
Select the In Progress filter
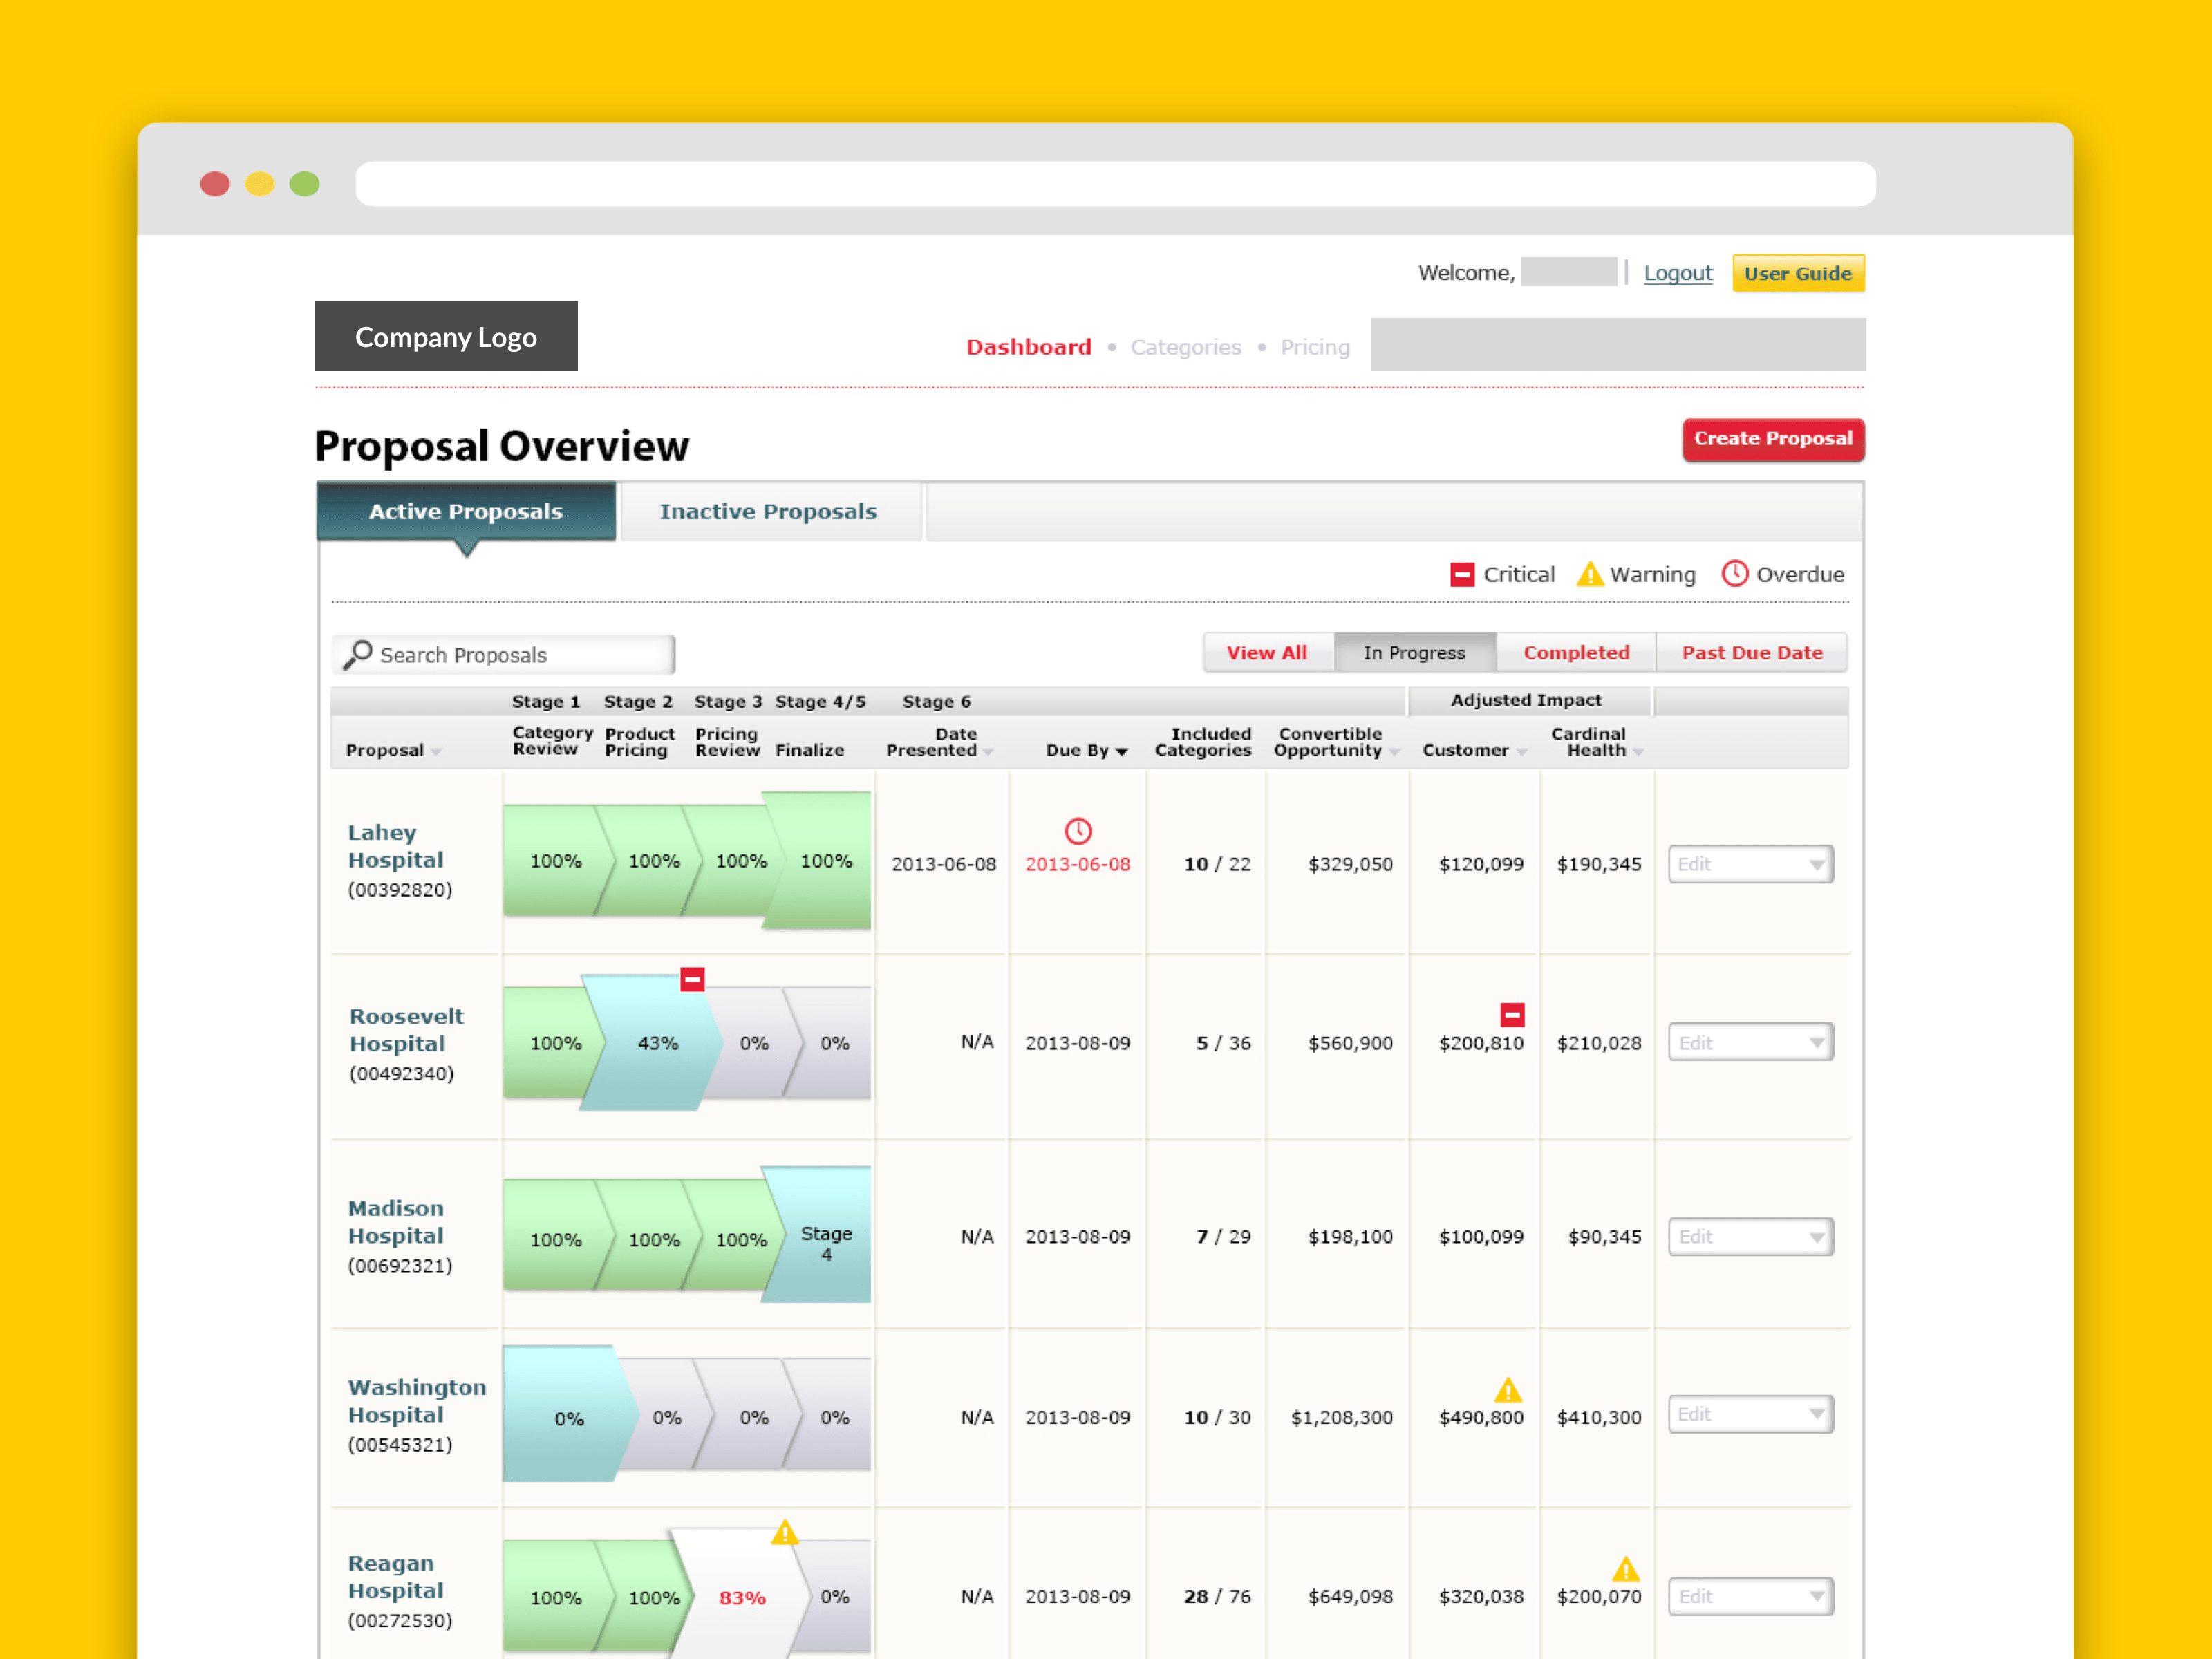1414,653
